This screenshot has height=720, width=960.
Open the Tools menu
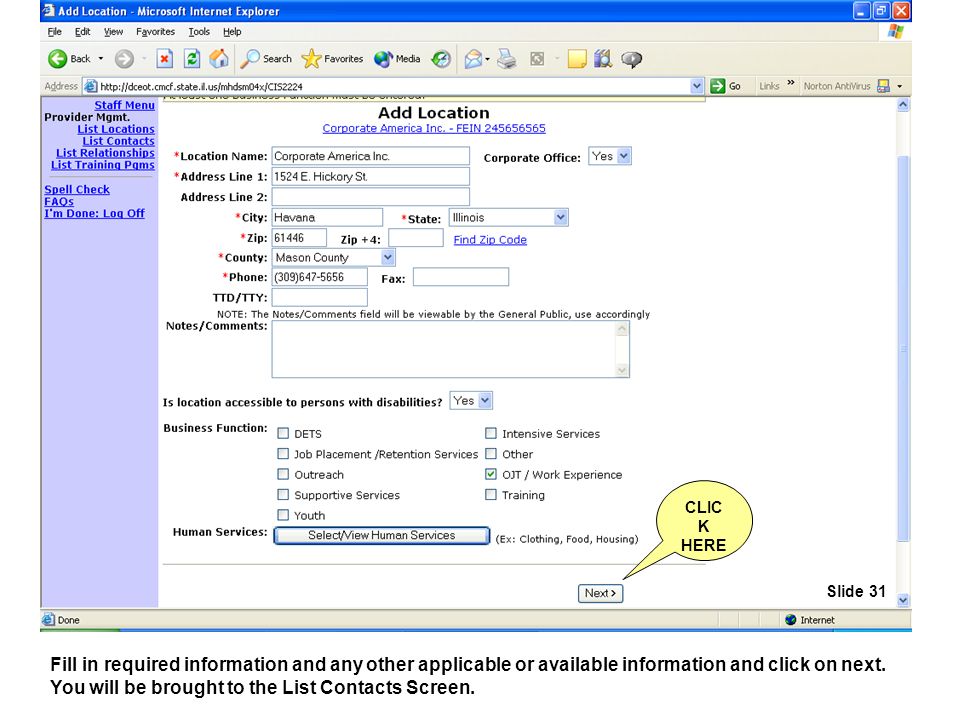point(199,32)
